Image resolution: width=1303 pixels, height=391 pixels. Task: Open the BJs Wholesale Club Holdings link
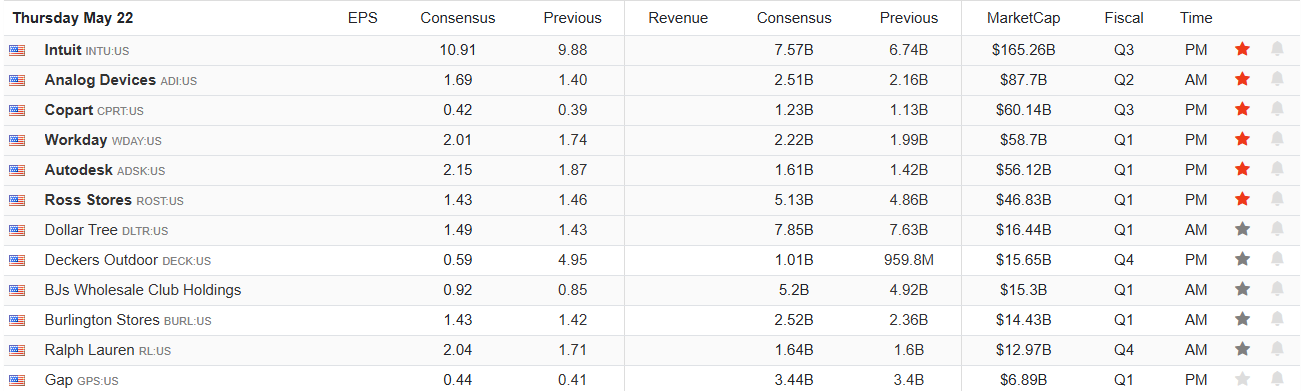pos(143,290)
